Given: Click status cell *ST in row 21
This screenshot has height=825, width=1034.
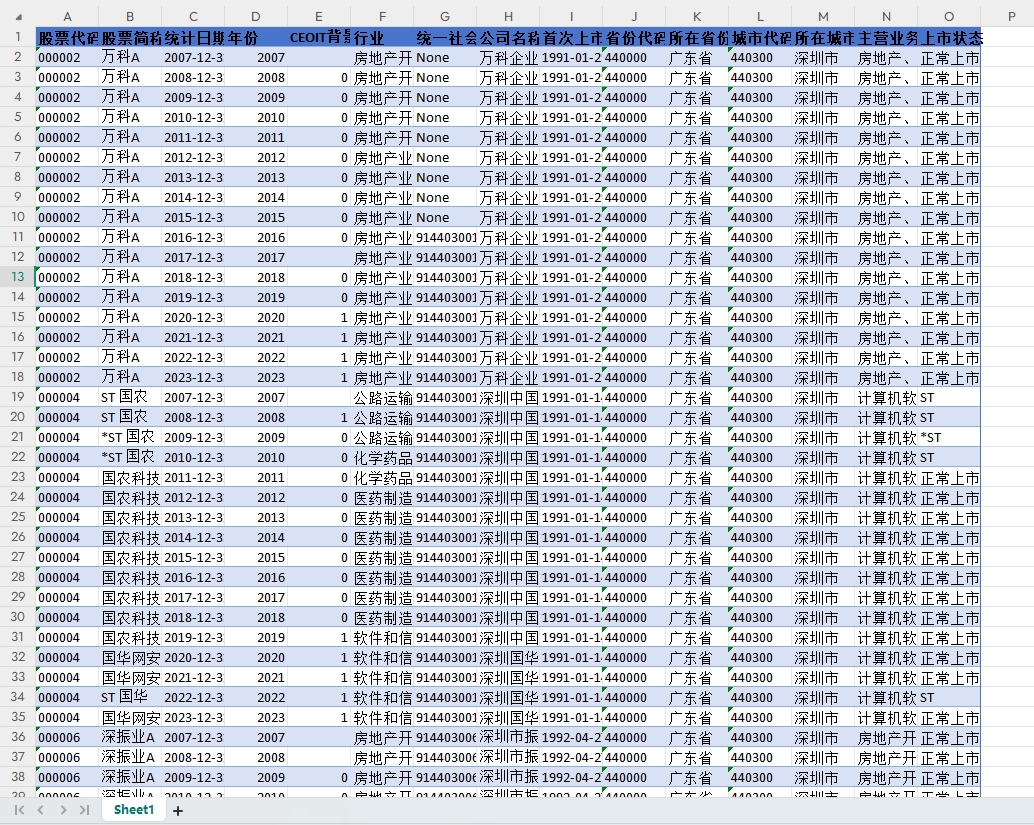Looking at the screenshot, I should point(949,437).
